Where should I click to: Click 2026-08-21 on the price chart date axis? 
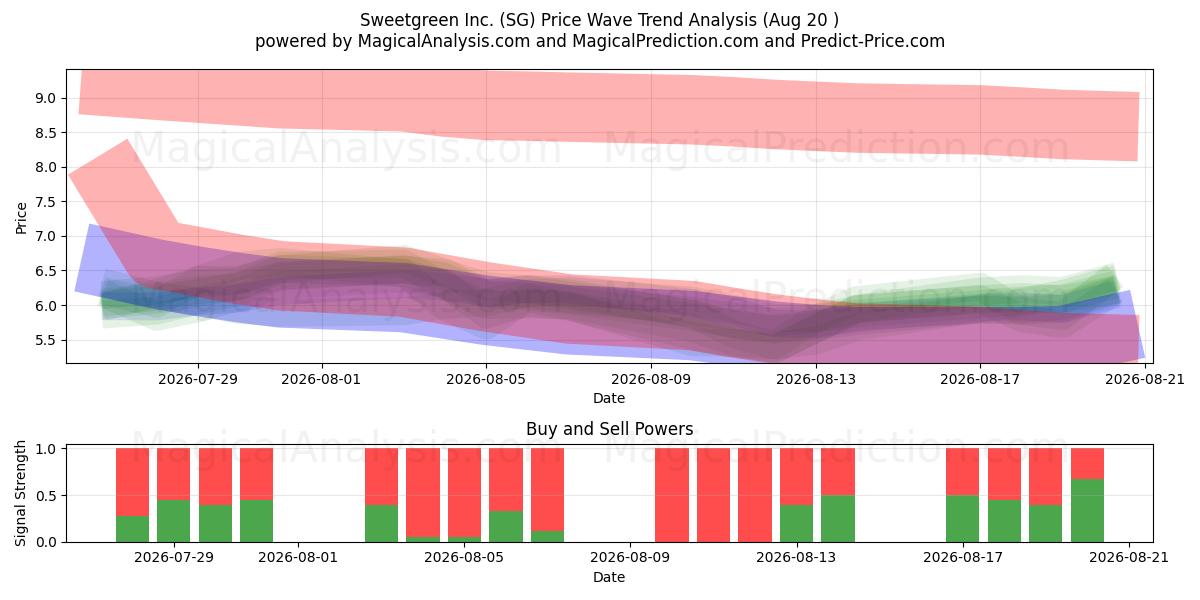(1145, 379)
